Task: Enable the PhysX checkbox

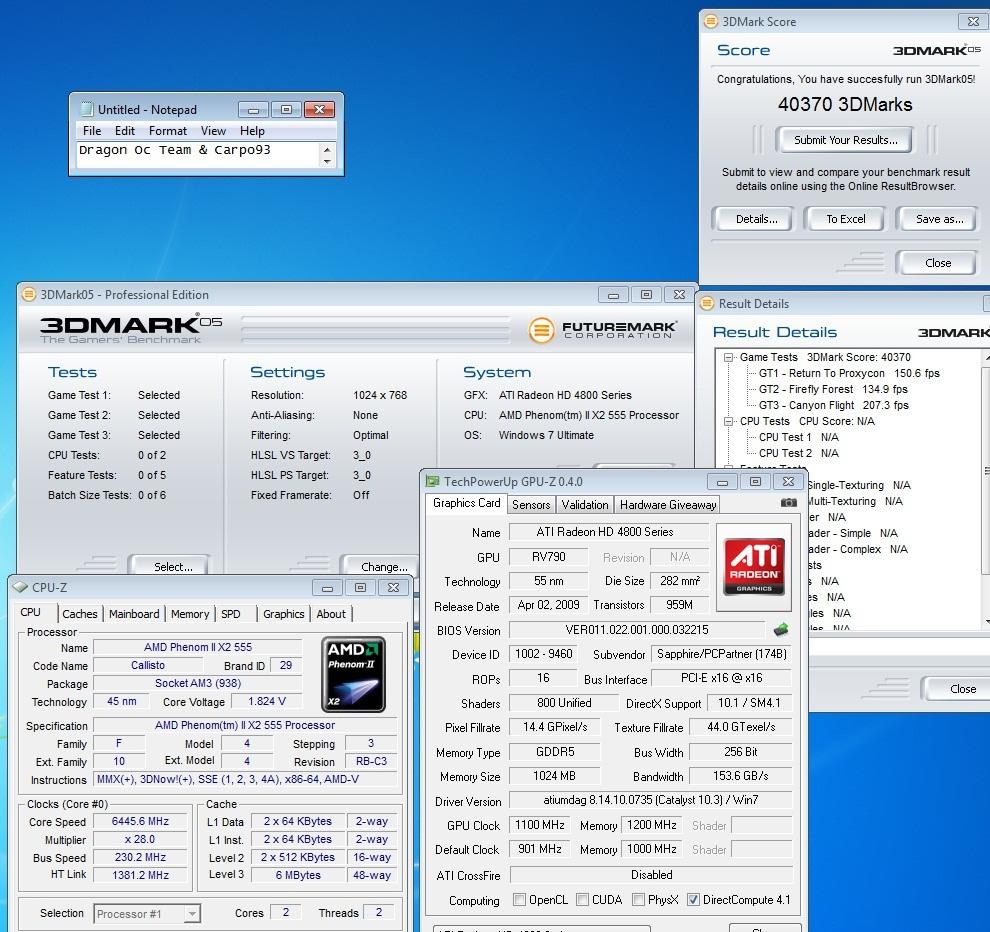Action: tap(638, 899)
